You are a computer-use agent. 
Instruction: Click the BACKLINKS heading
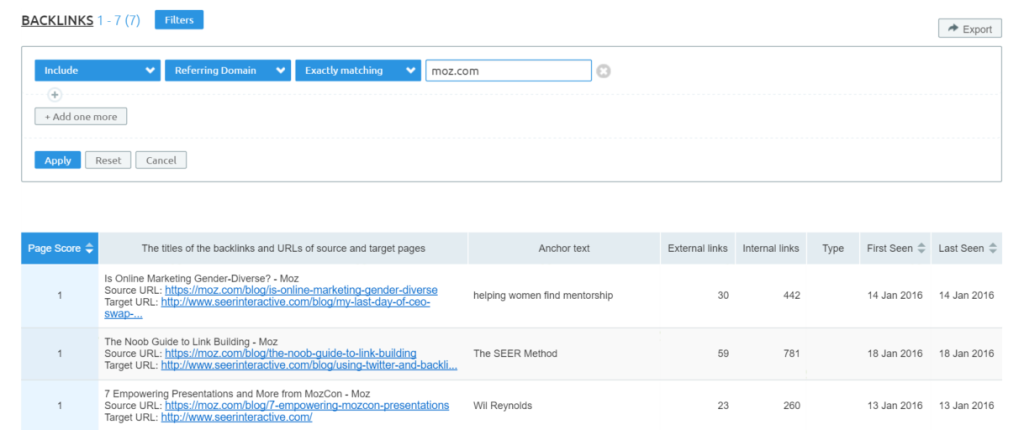tap(57, 20)
